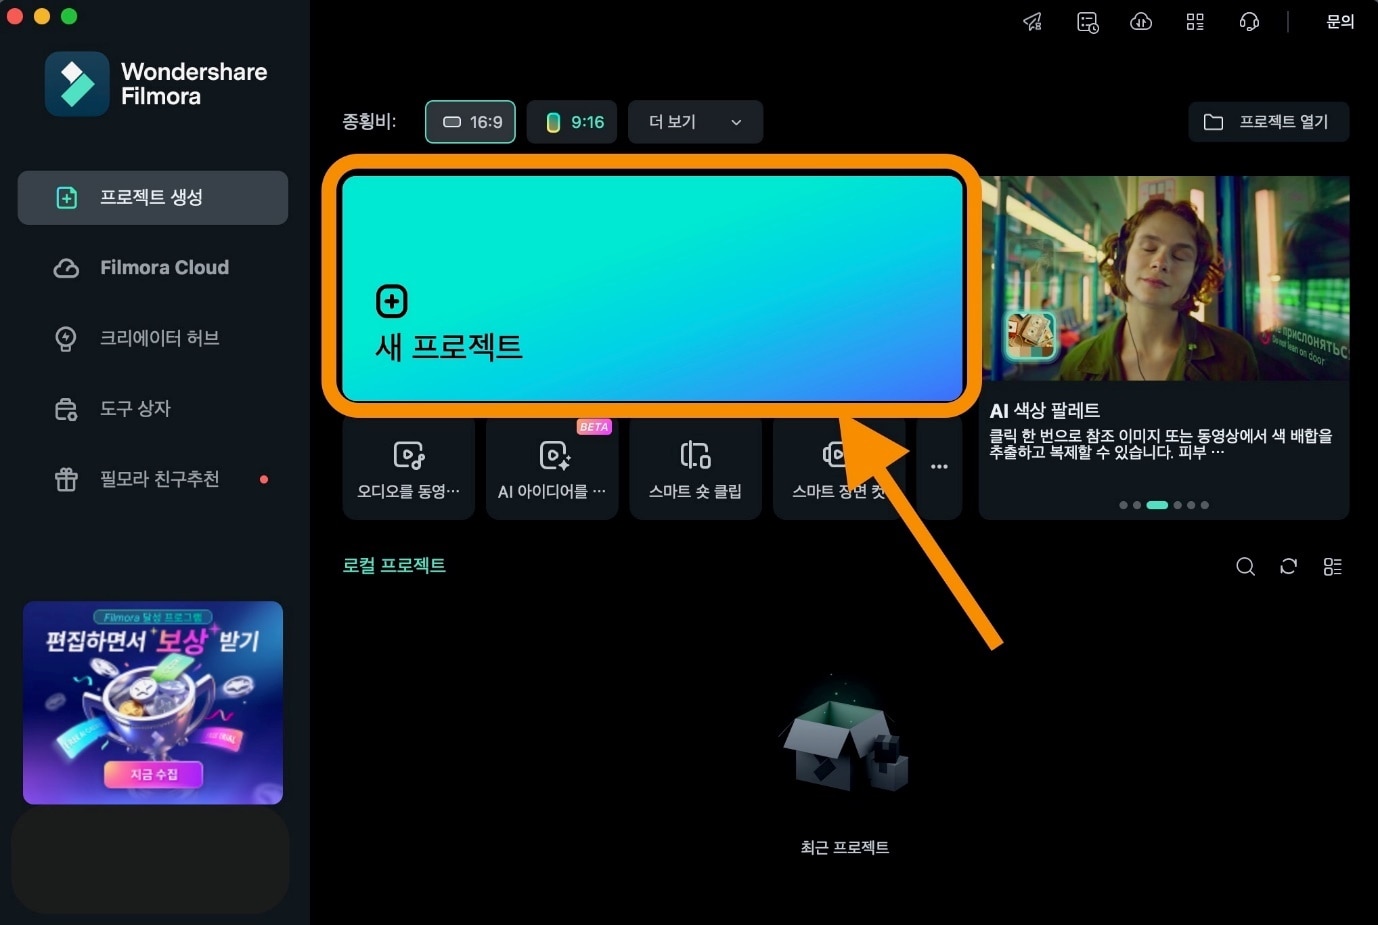Switch project list view layout icon
Image resolution: width=1378 pixels, height=925 pixels.
tap(1332, 567)
